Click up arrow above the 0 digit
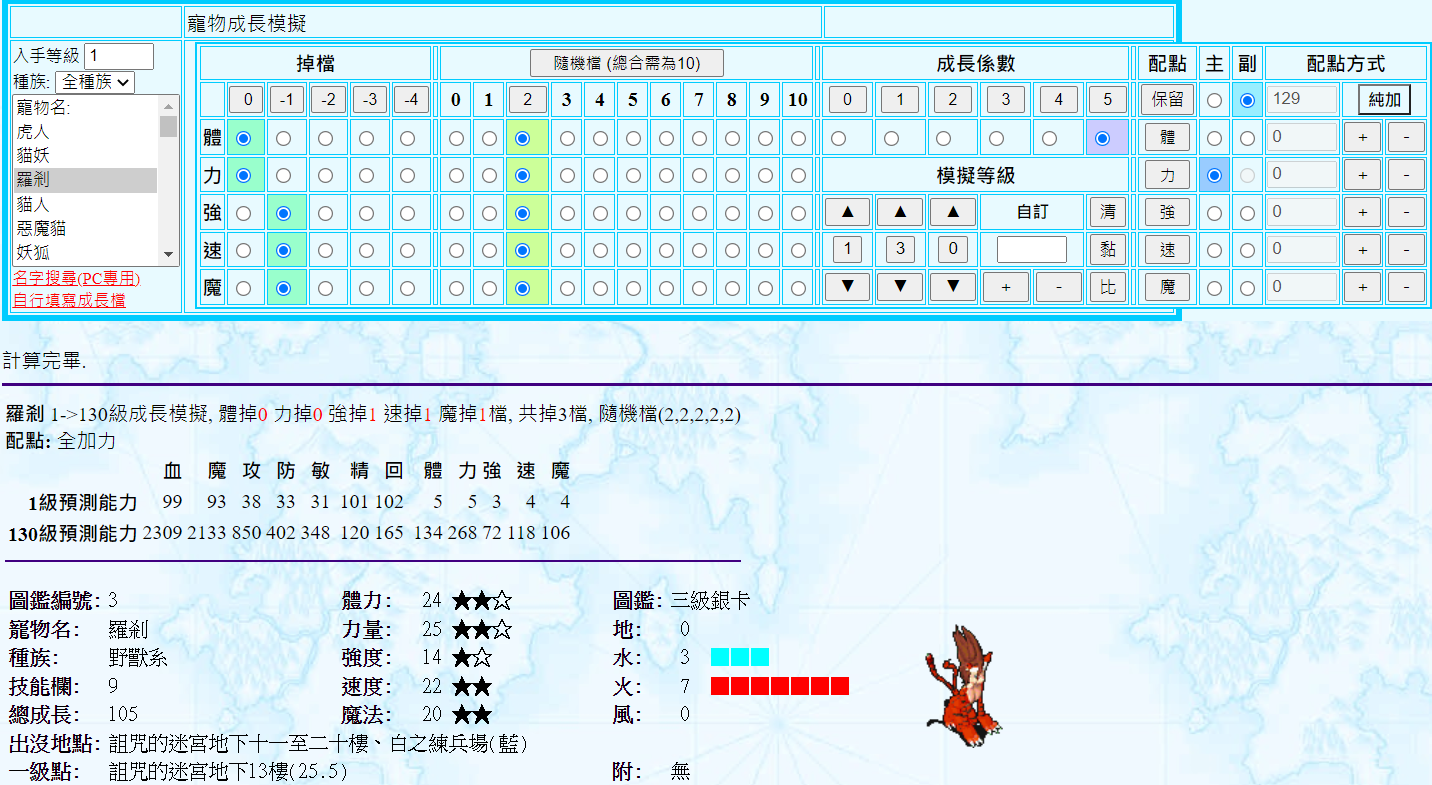The width and height of the screenshot is (1432, 785). [x=953, y=212]
